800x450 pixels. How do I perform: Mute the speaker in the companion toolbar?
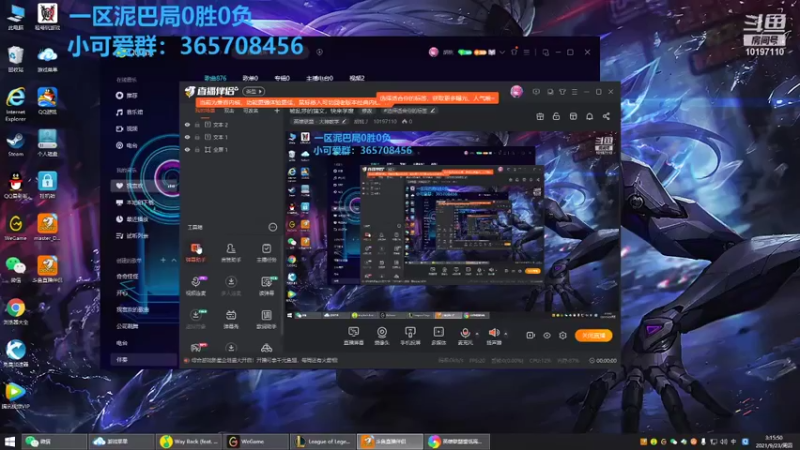(493, 336)
